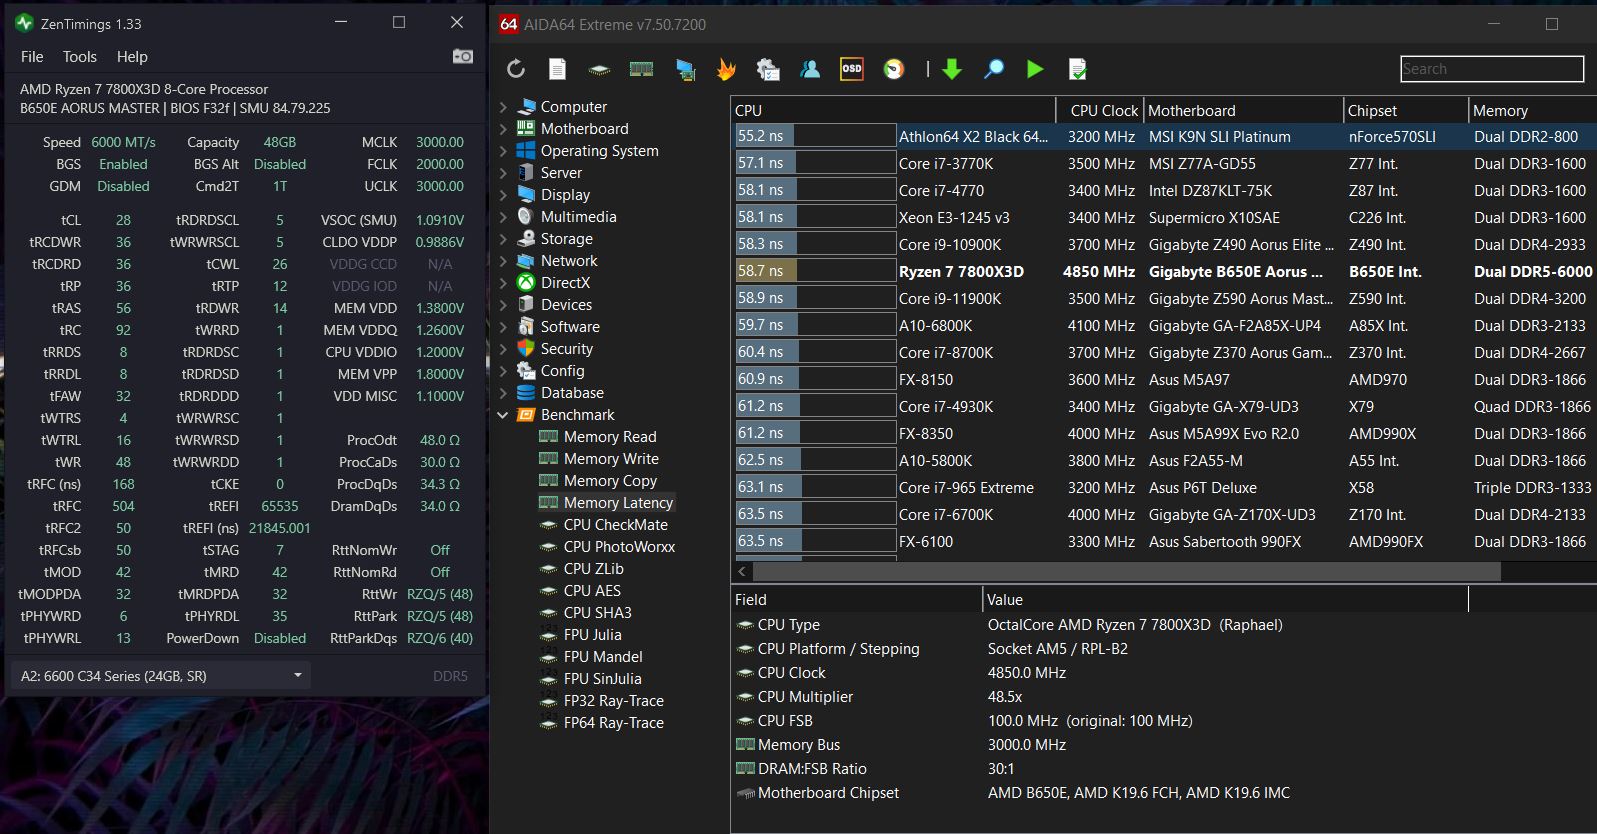Click the left scroll arrow of results table
This screenshot has height=834, width=1597.
(742, 572)
